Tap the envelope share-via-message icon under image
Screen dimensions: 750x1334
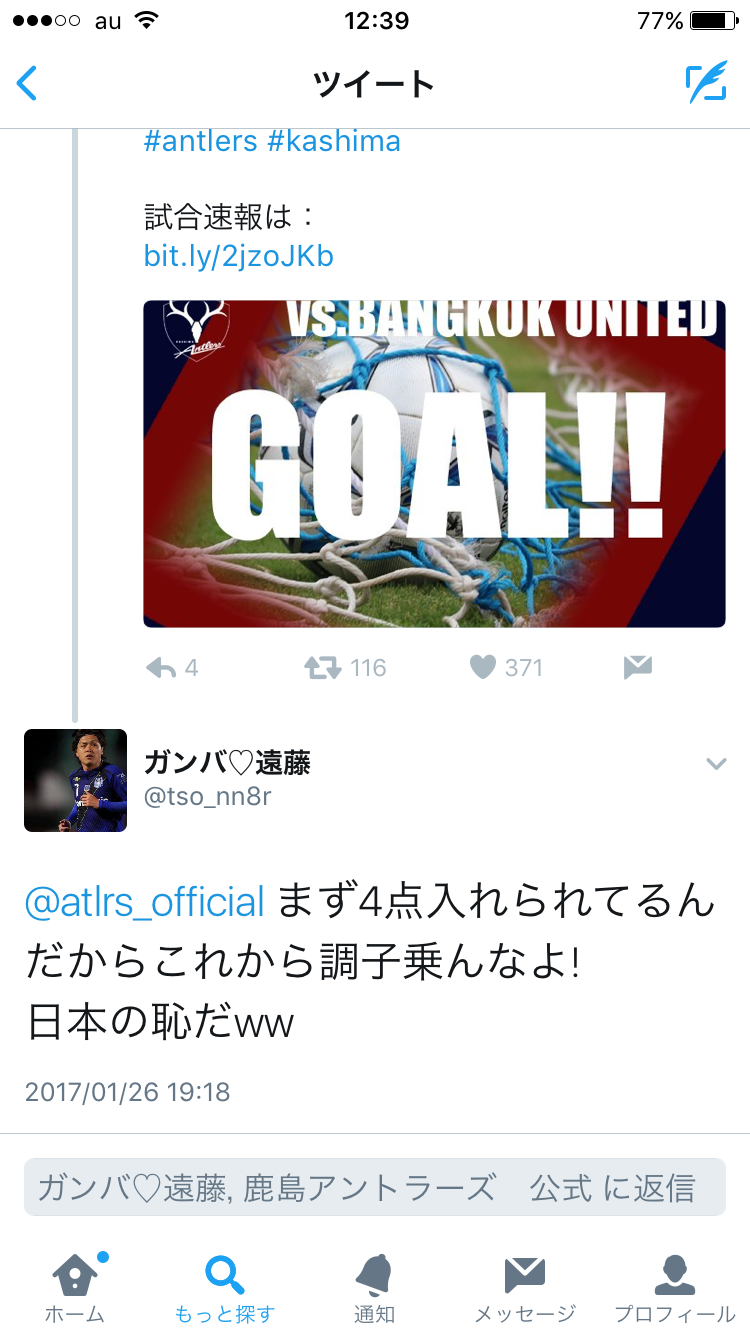click(638, 668)
